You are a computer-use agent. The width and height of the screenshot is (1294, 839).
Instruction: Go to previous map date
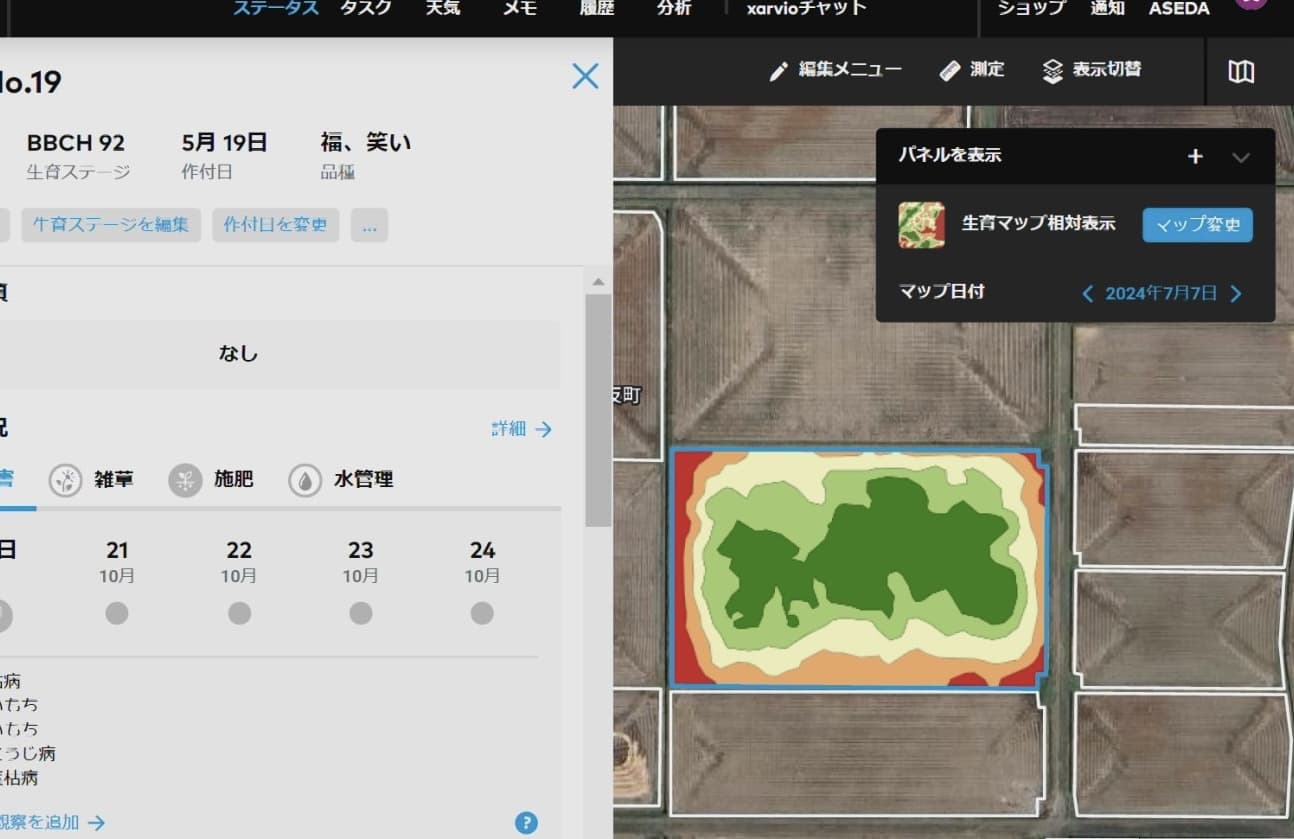pos(1088,293)
